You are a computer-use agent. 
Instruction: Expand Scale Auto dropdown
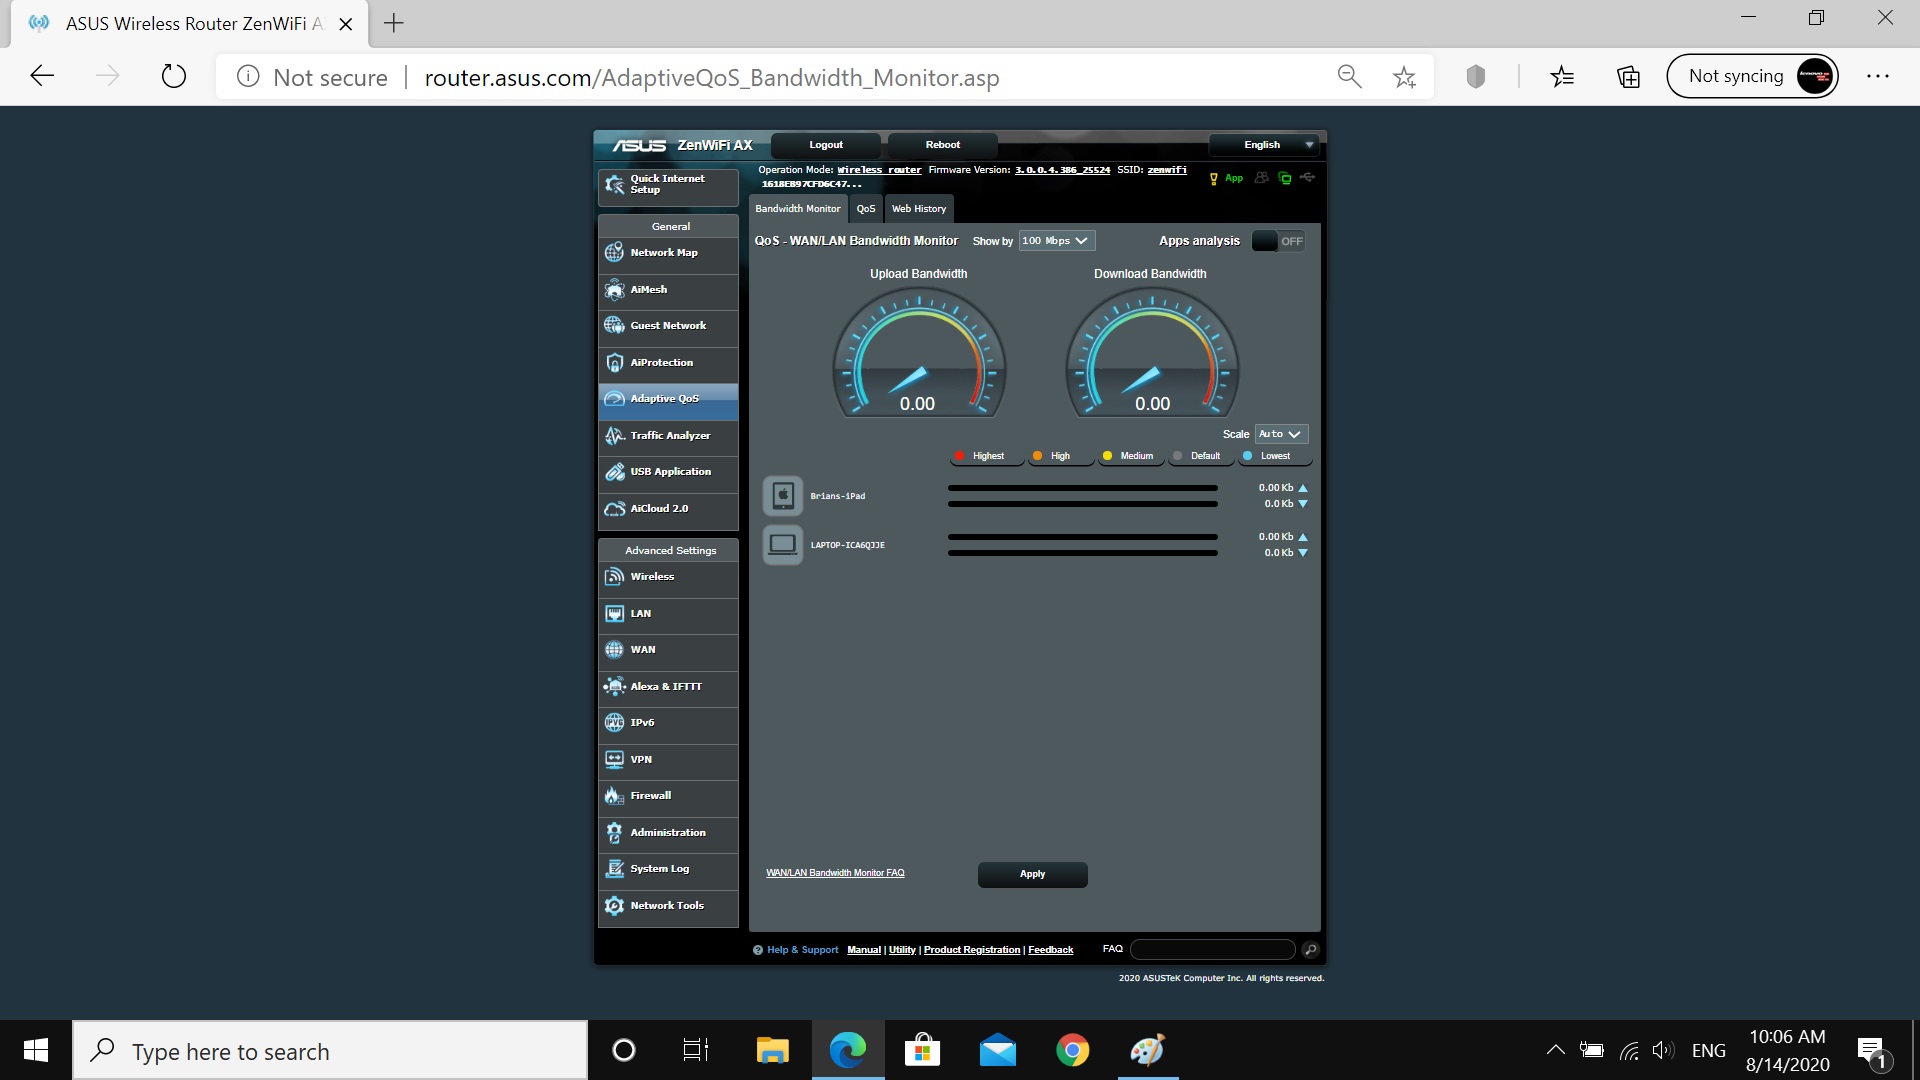[1278, 433]
